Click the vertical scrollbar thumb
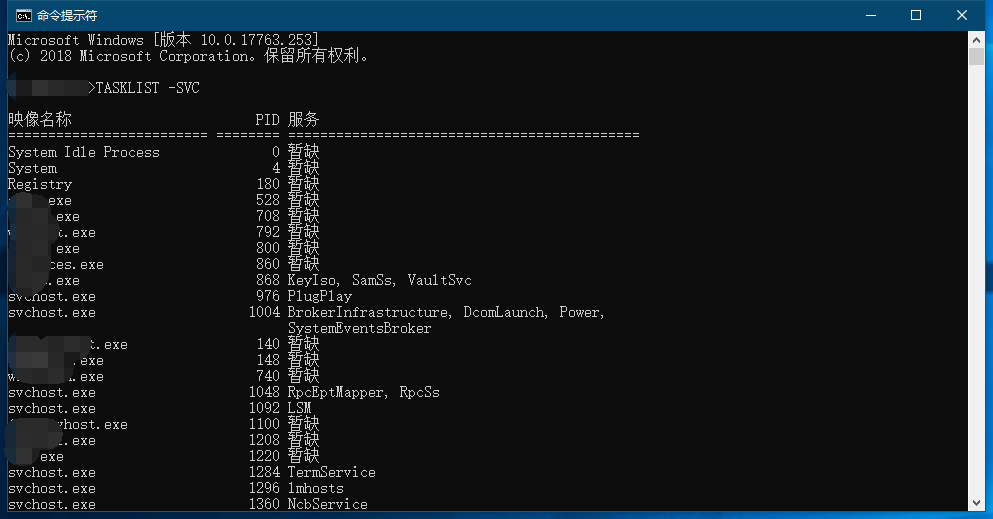 coord(976,56)
